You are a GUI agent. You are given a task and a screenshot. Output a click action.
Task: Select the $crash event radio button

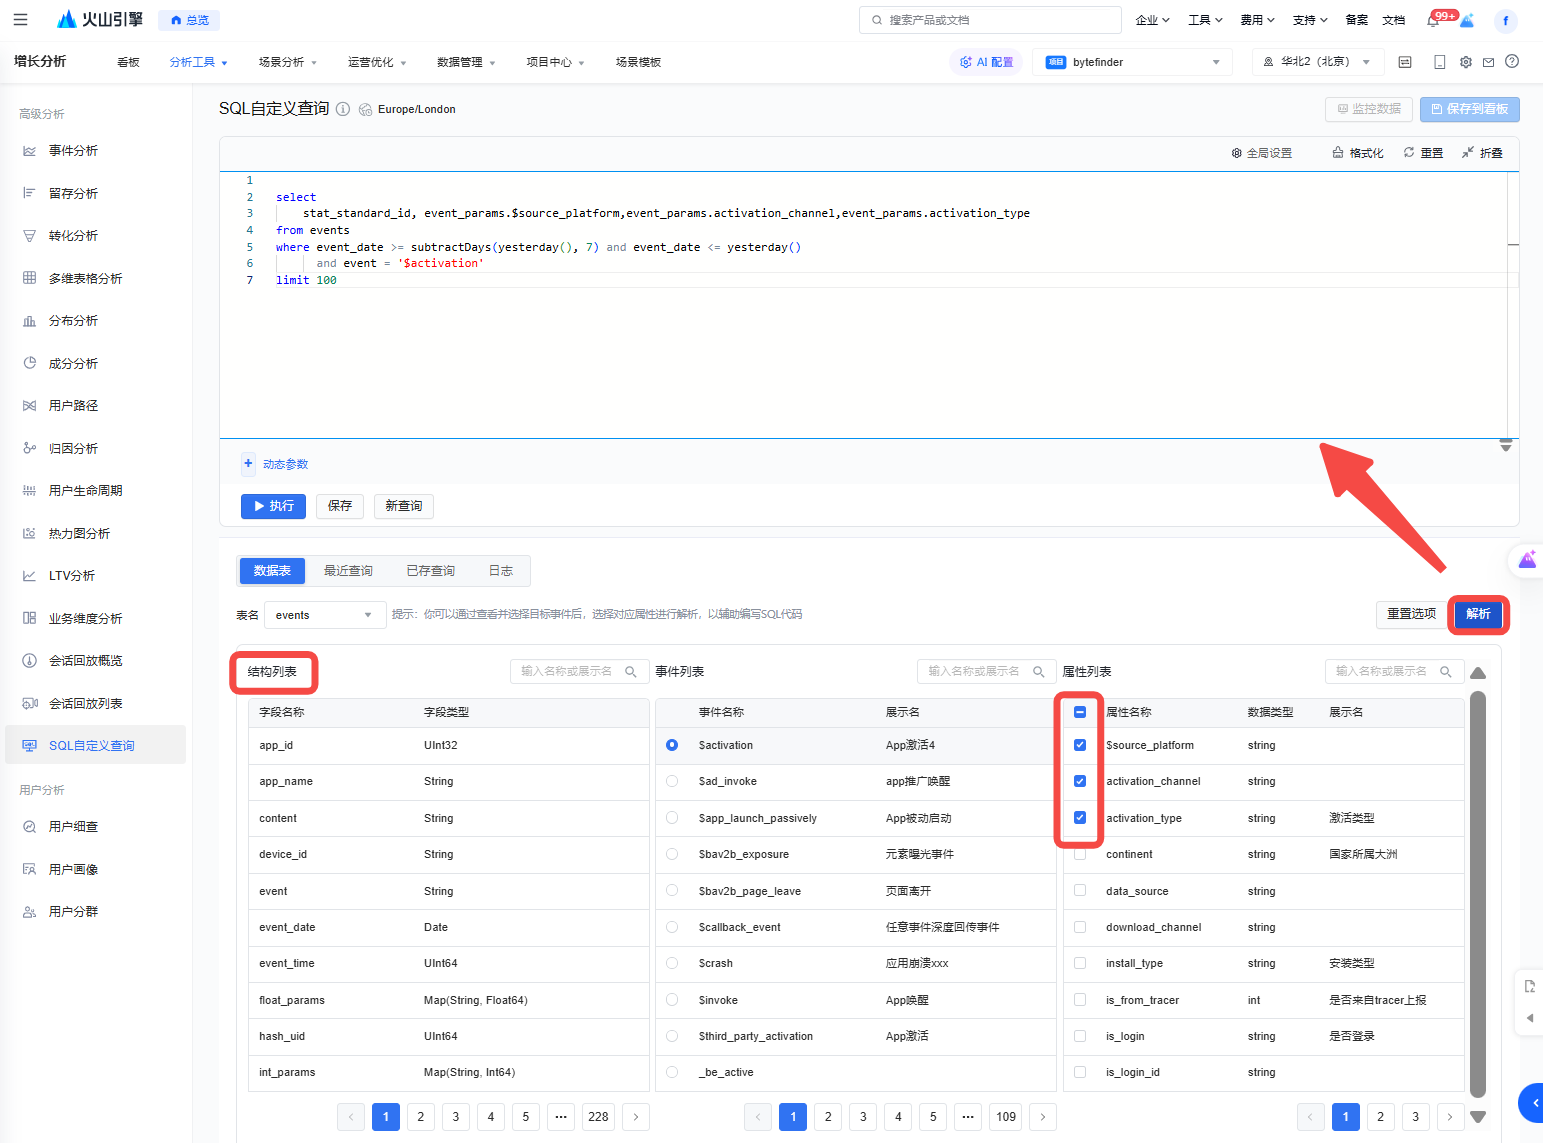point(672,963)
